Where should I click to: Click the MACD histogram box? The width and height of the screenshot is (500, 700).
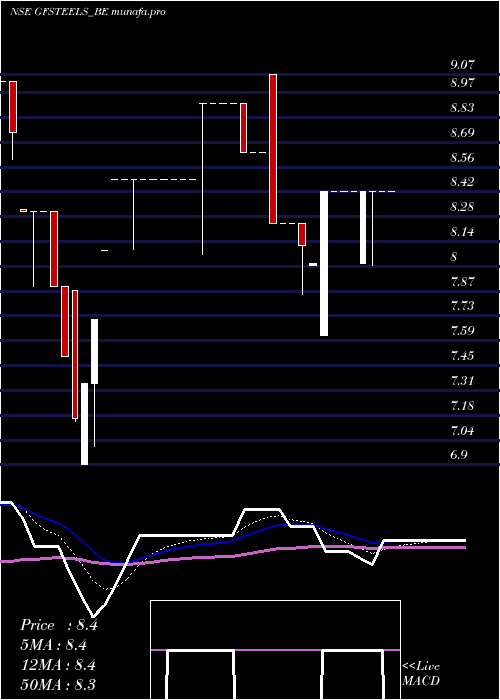[x=275, y=650]
